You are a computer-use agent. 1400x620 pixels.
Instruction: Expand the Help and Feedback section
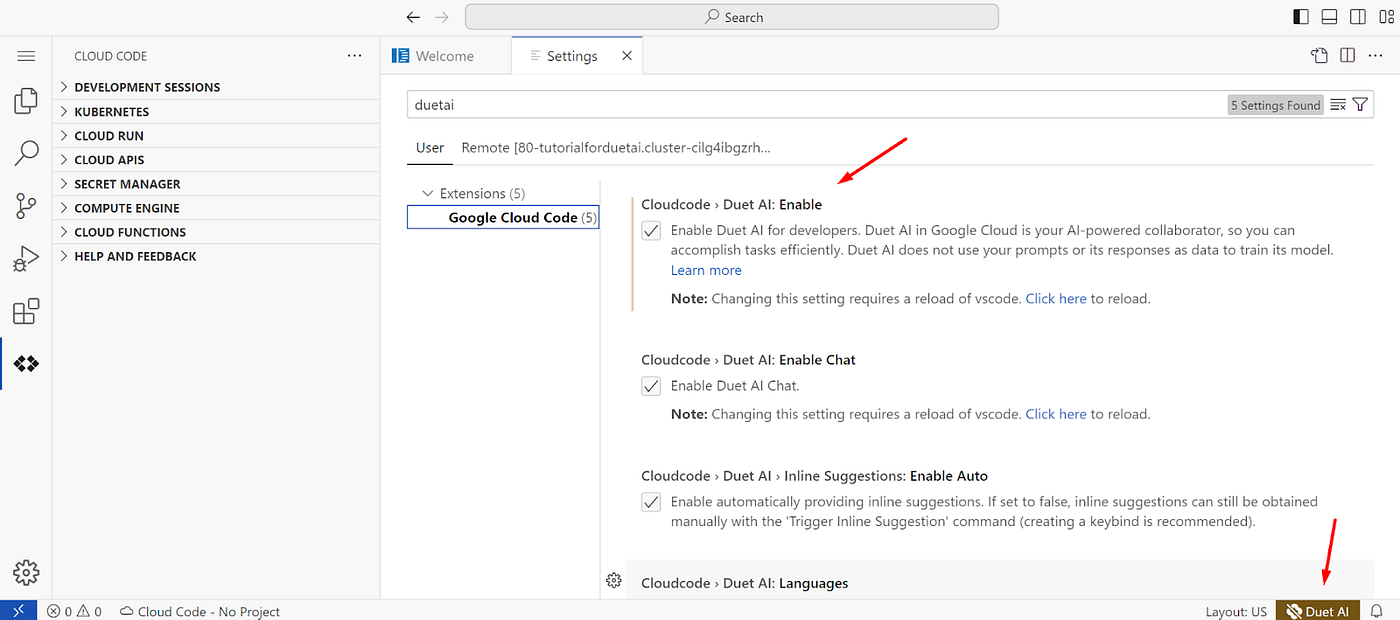click(x=216, y=256)
